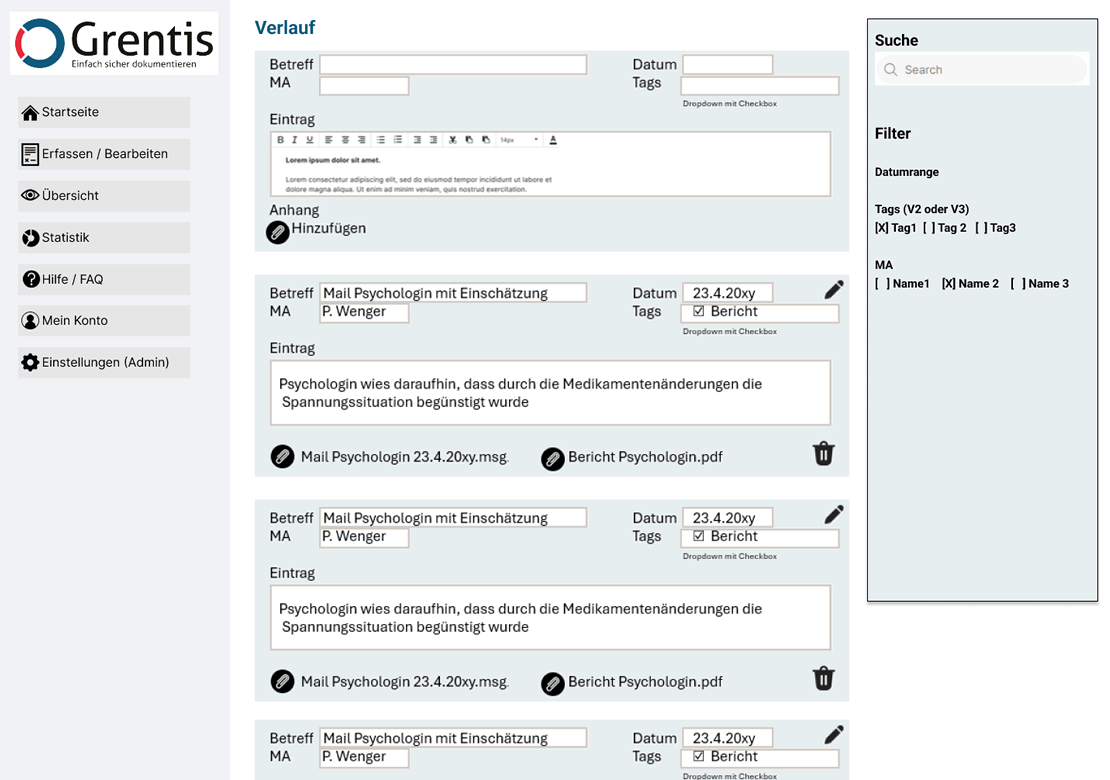1110x780 pixels.
Task: Open Tags dropdown with Bericht in first entry
Action: click(759, 313)
